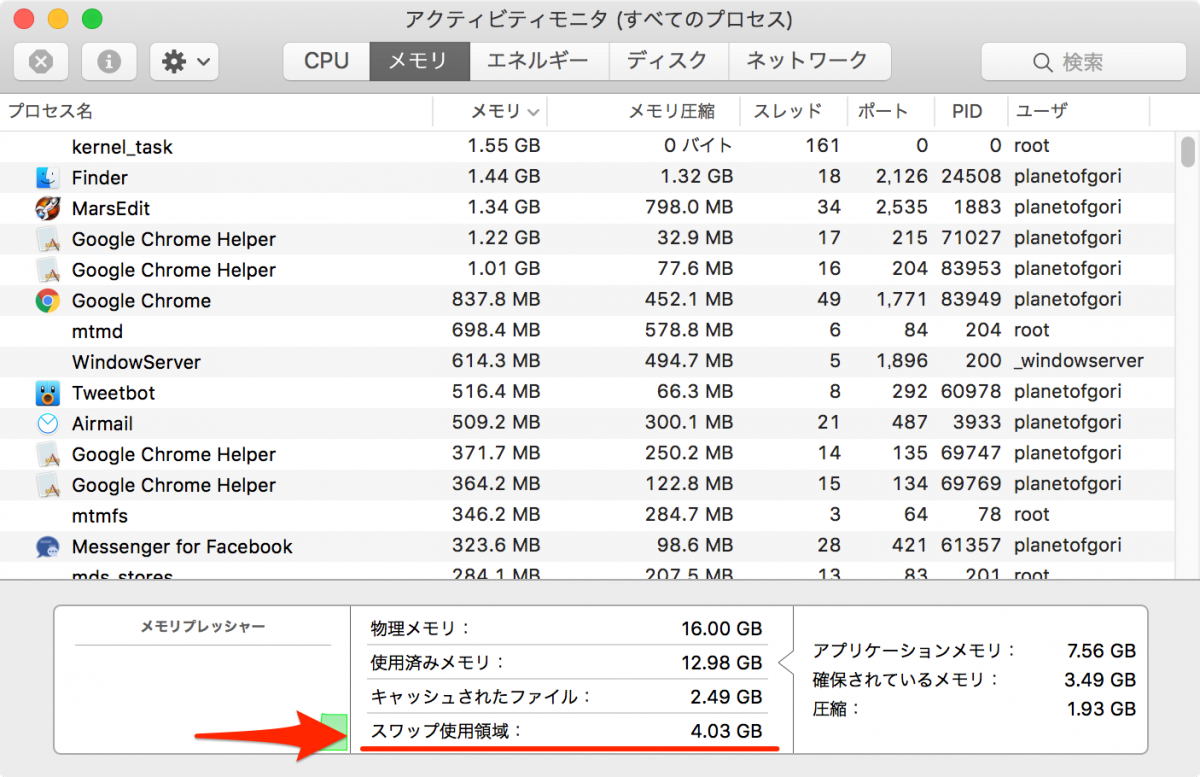This screenshot has width=1200, height=777.
Task: Open the エネルギー tab
Action: point(537,61)
